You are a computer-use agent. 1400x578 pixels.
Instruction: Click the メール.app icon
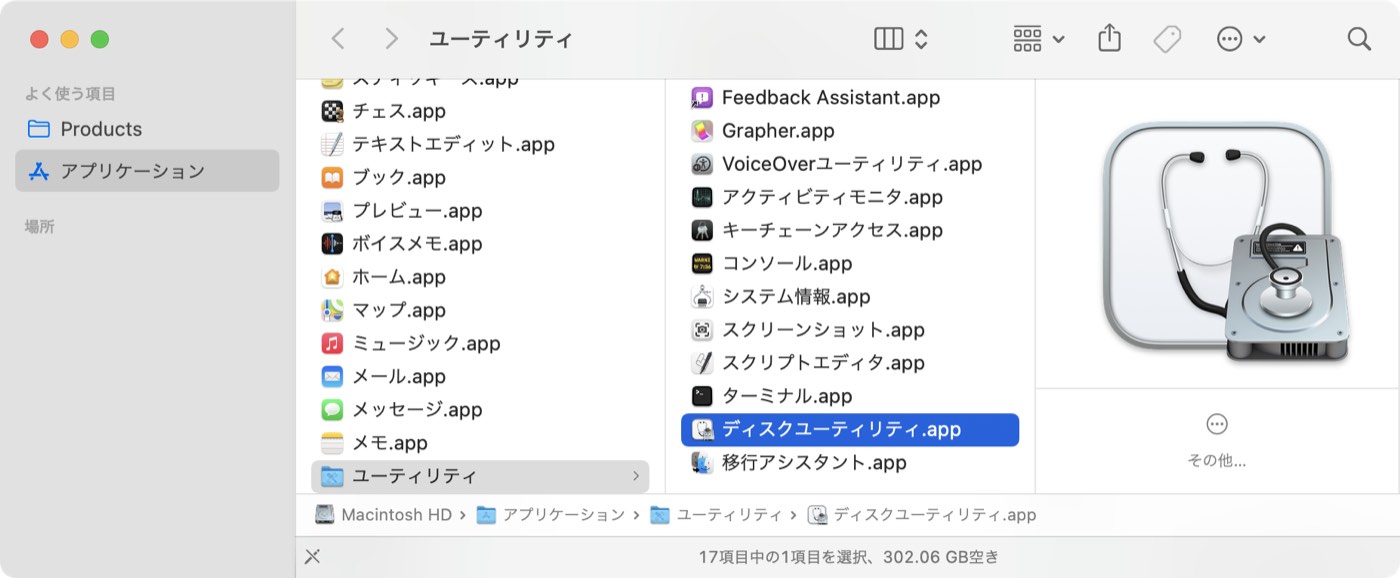[332, 376]
